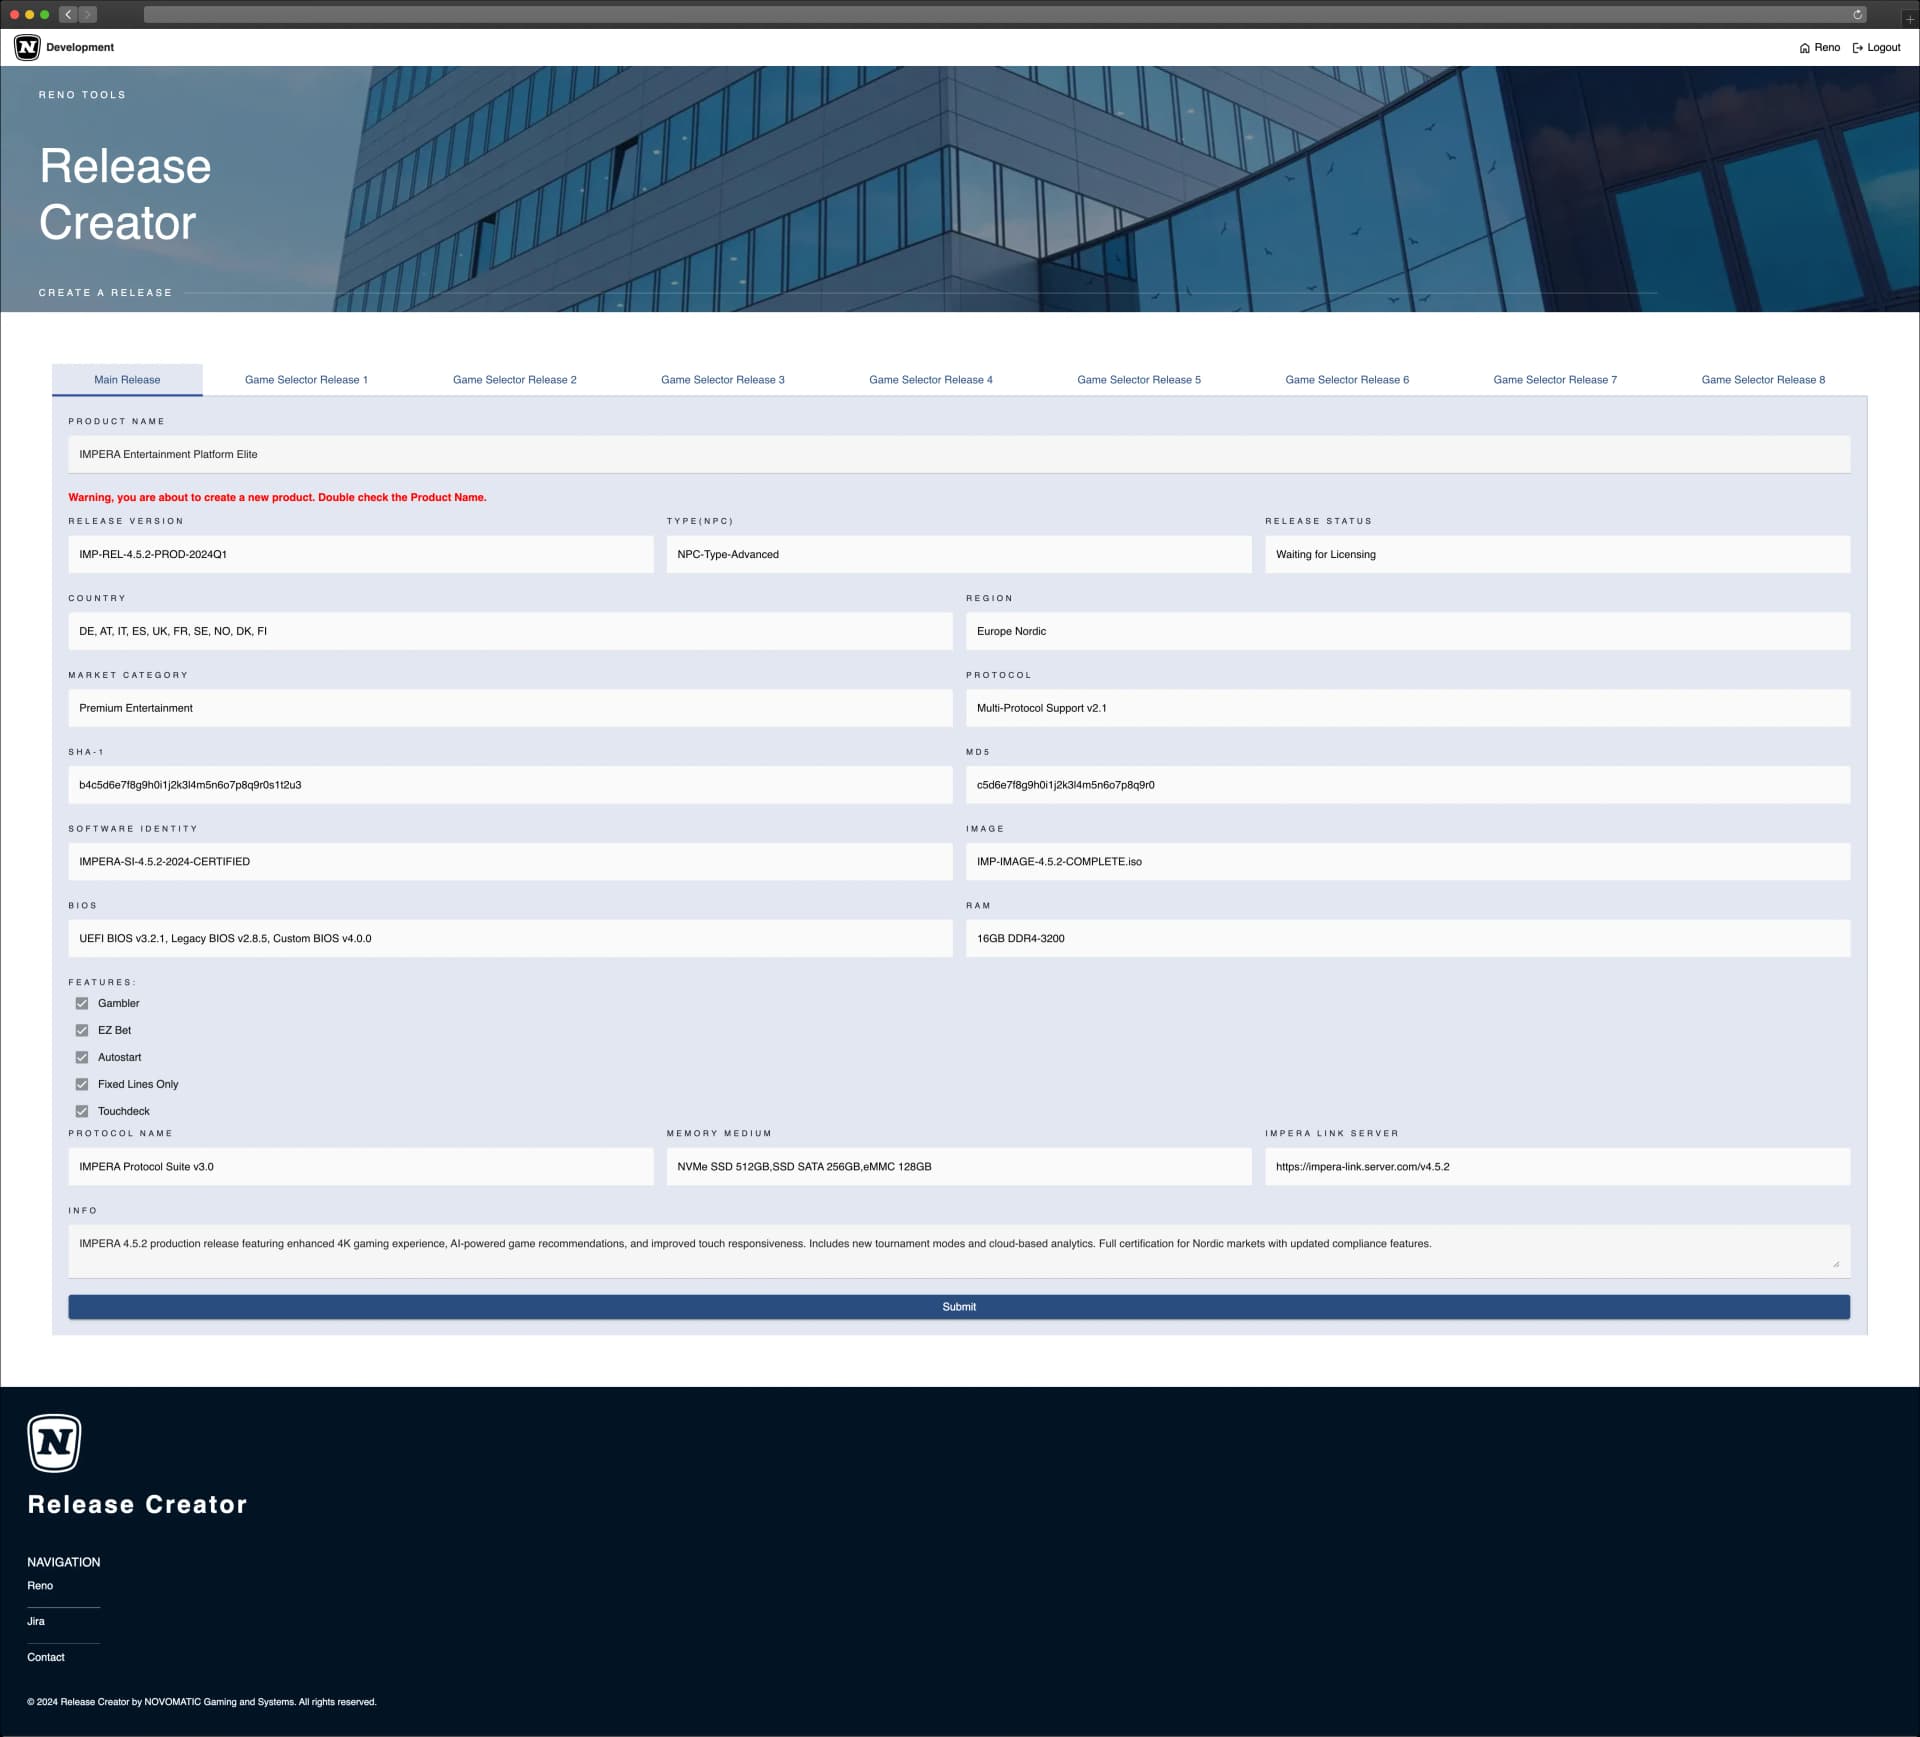
Task: Toggle the Autostart checkbox
Action: pyautogui.click(x=82, y=1057)
